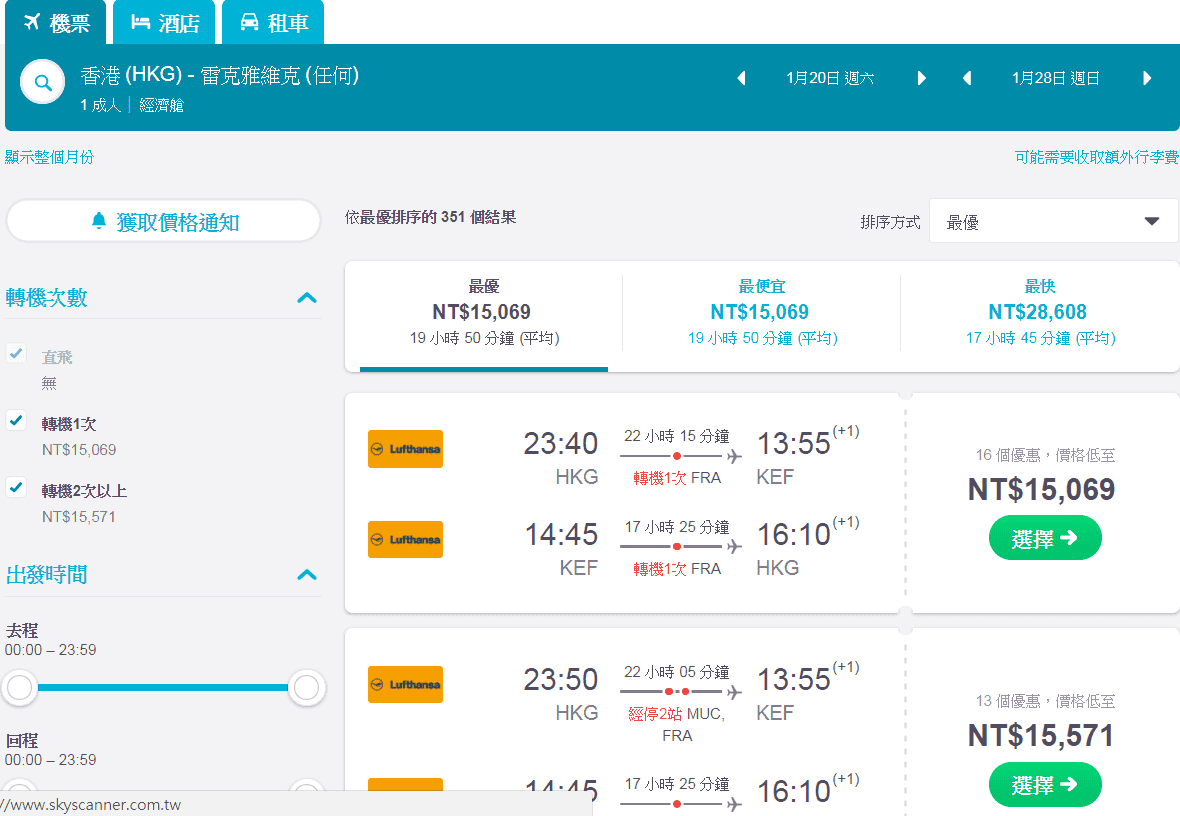Click the airplane icon in 機票 tab
Image resolution: width=1180 pixels, height=816 pixels.
[32, 22]
